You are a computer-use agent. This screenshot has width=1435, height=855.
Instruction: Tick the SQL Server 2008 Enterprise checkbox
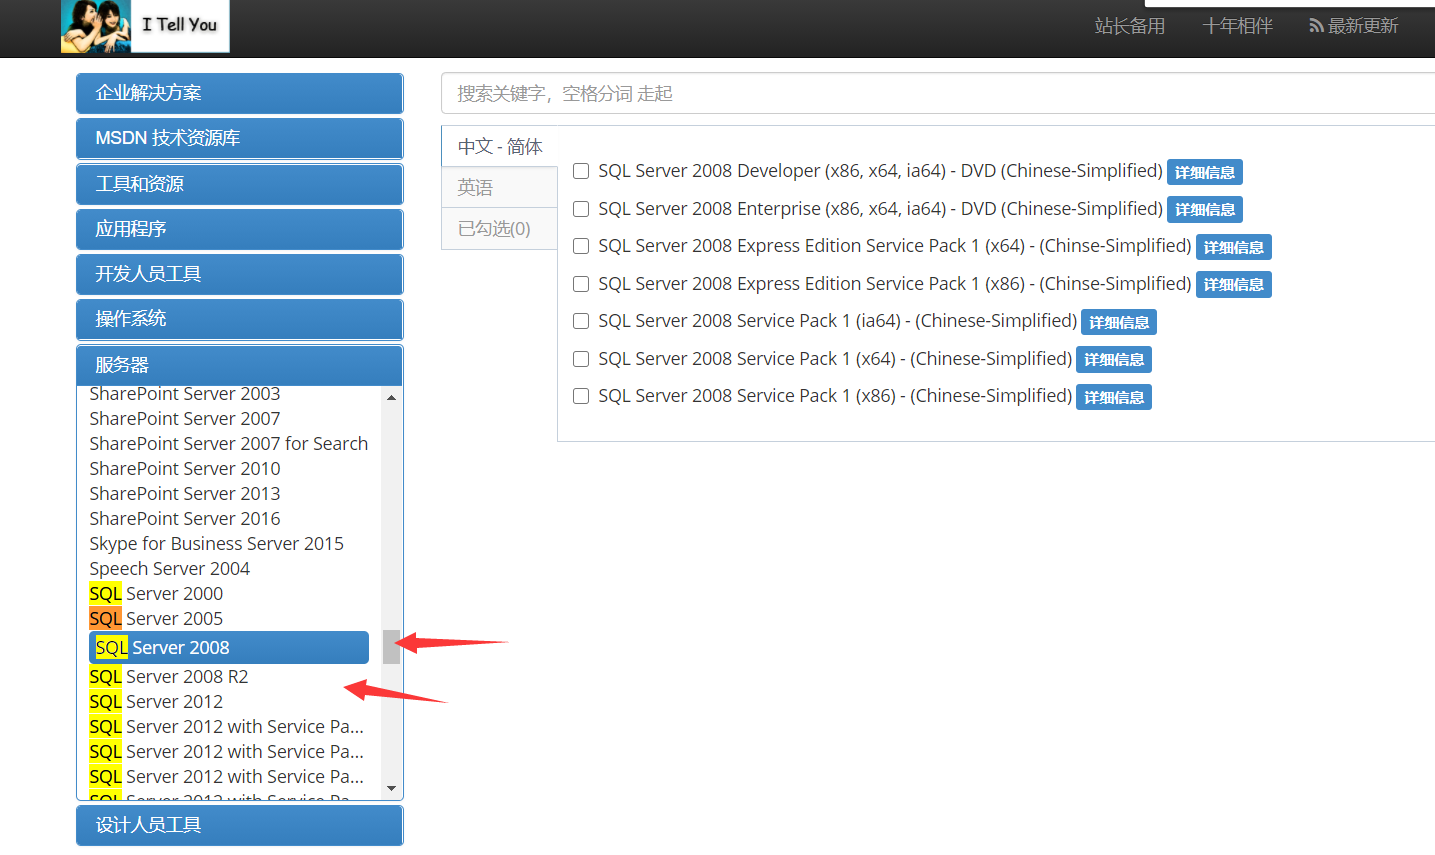(x=580, y=209)
